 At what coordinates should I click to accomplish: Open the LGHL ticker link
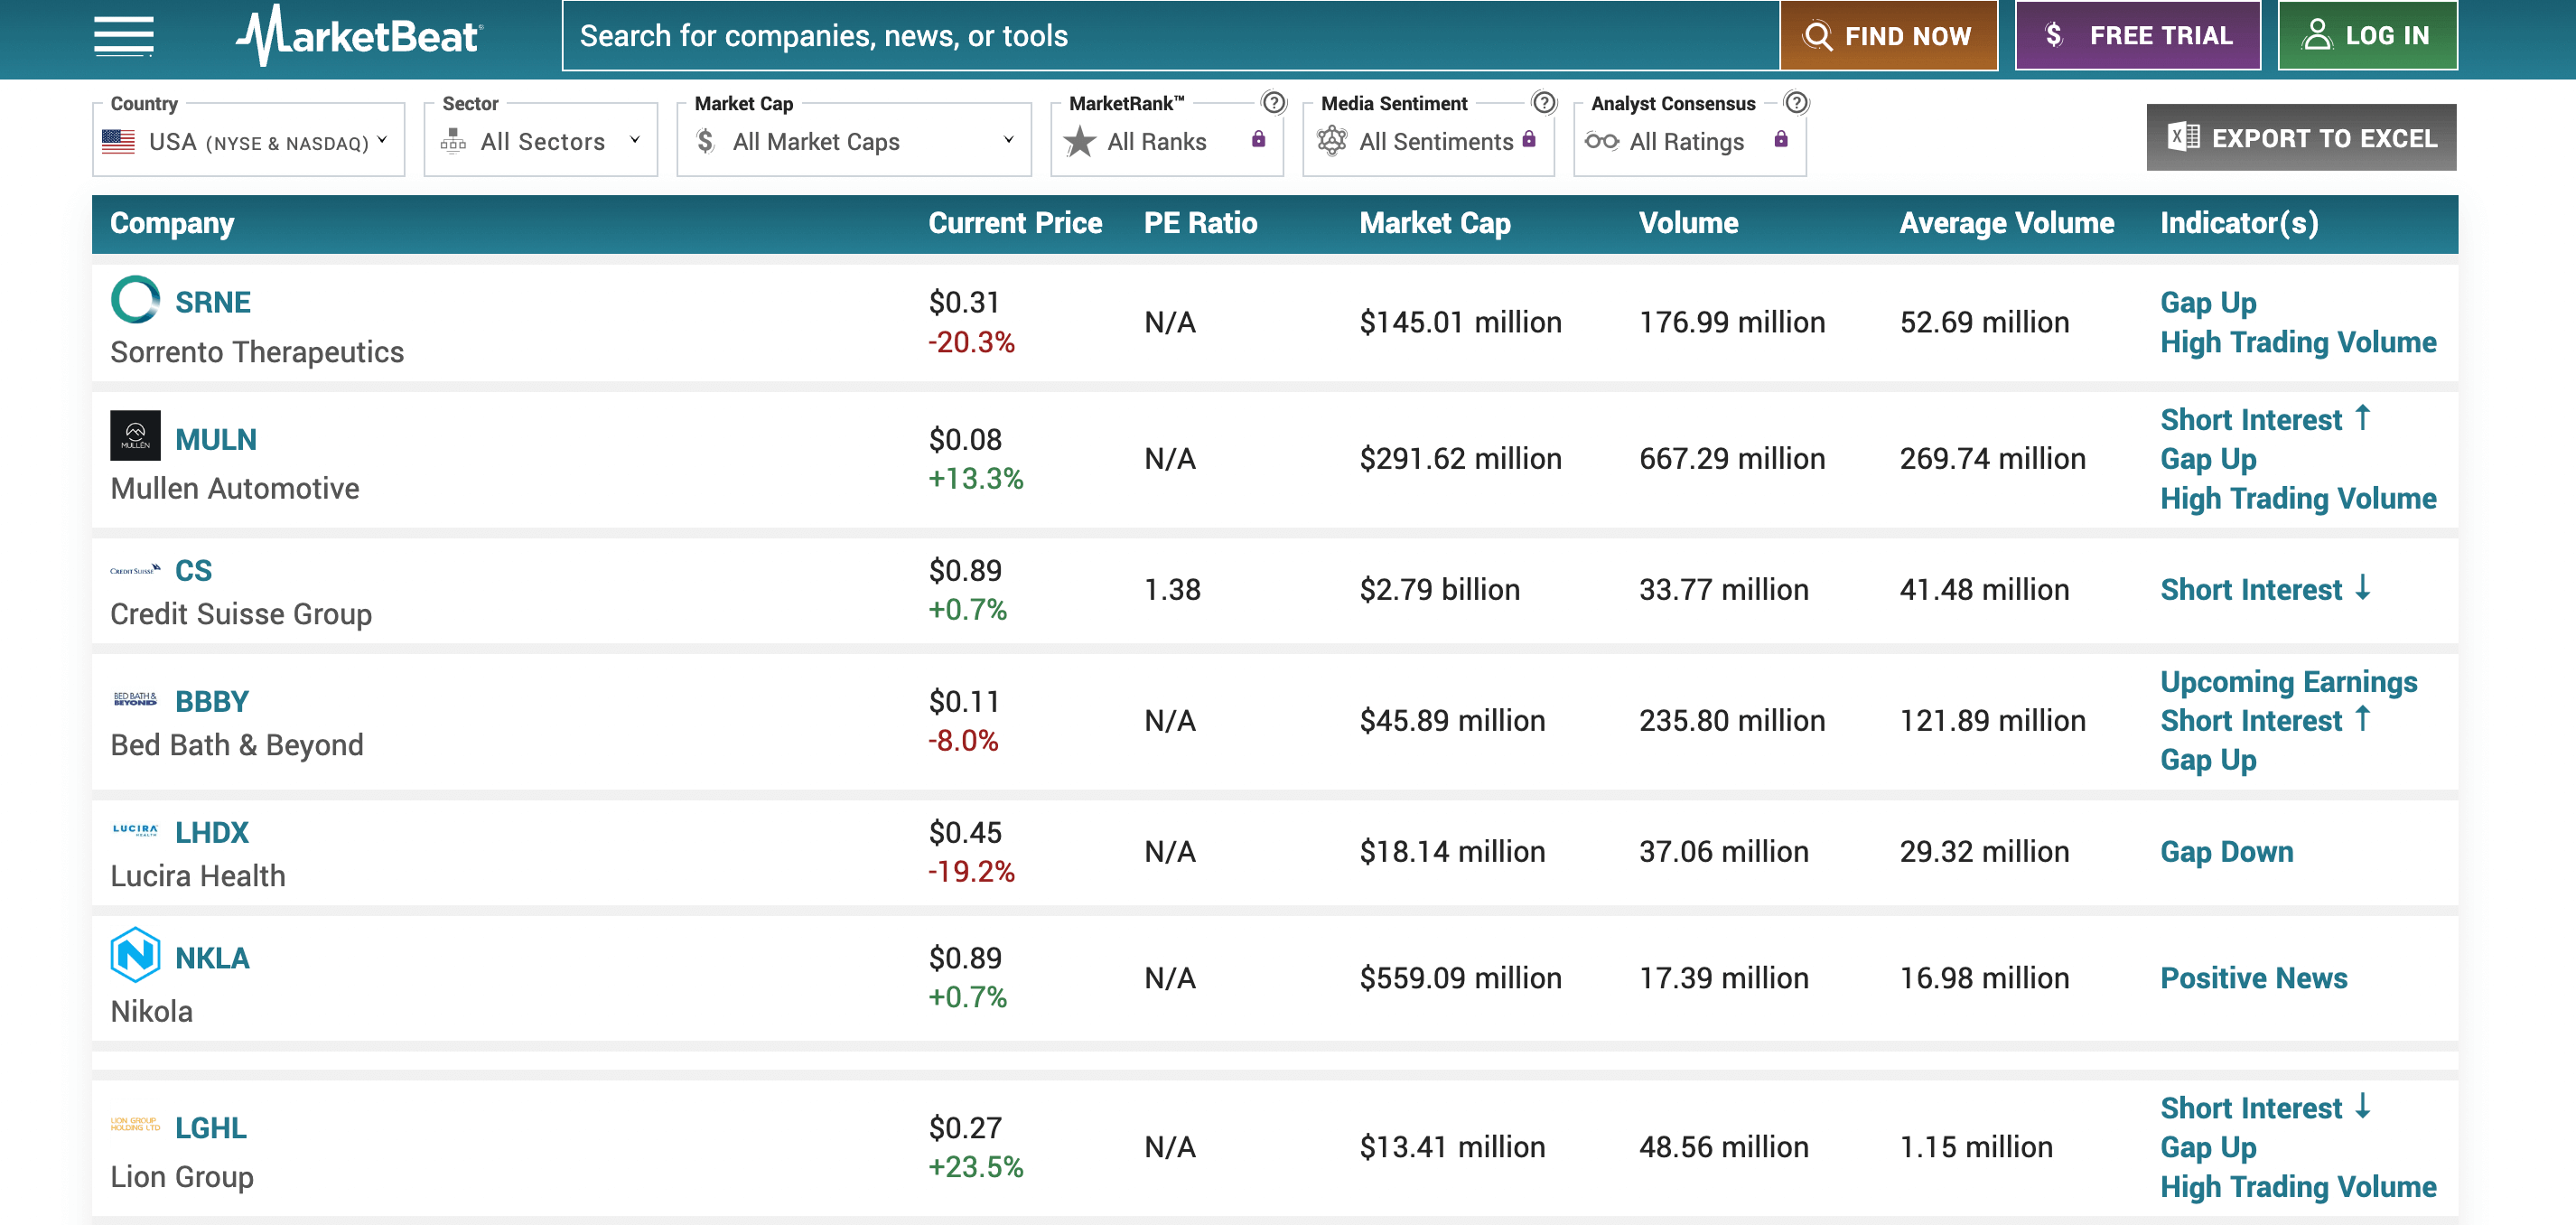210,1128
